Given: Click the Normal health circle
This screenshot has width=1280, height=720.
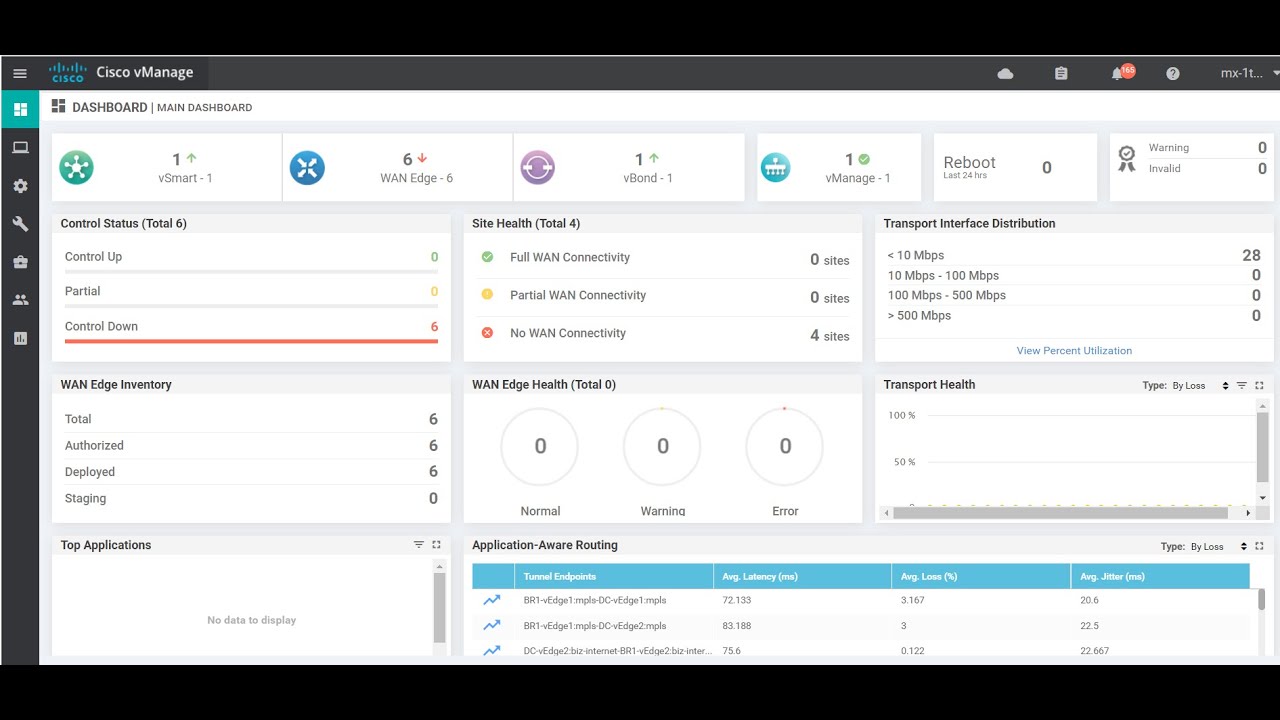Looking at the screenshot, I should [540, 446].
